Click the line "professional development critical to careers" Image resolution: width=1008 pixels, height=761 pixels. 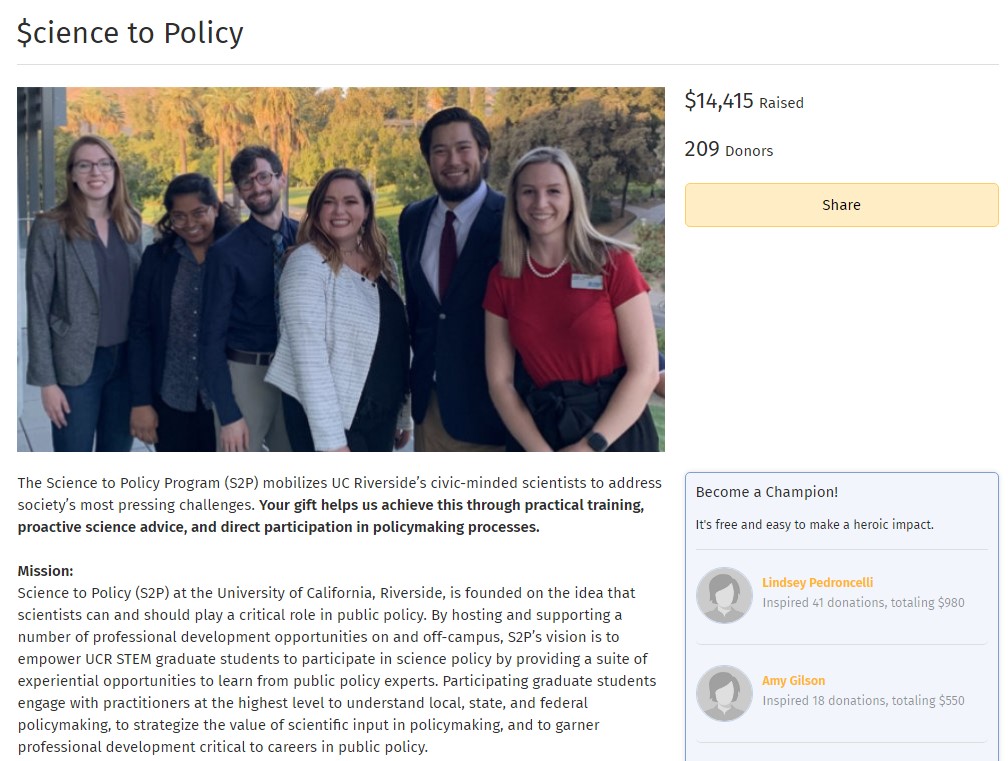click(222, 747)
